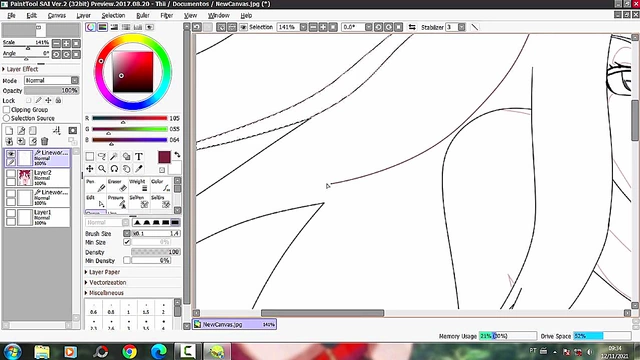Switch to the NewCanvas.jpg tab
Viewport: 640px width, 360px height.
(235, 324)
